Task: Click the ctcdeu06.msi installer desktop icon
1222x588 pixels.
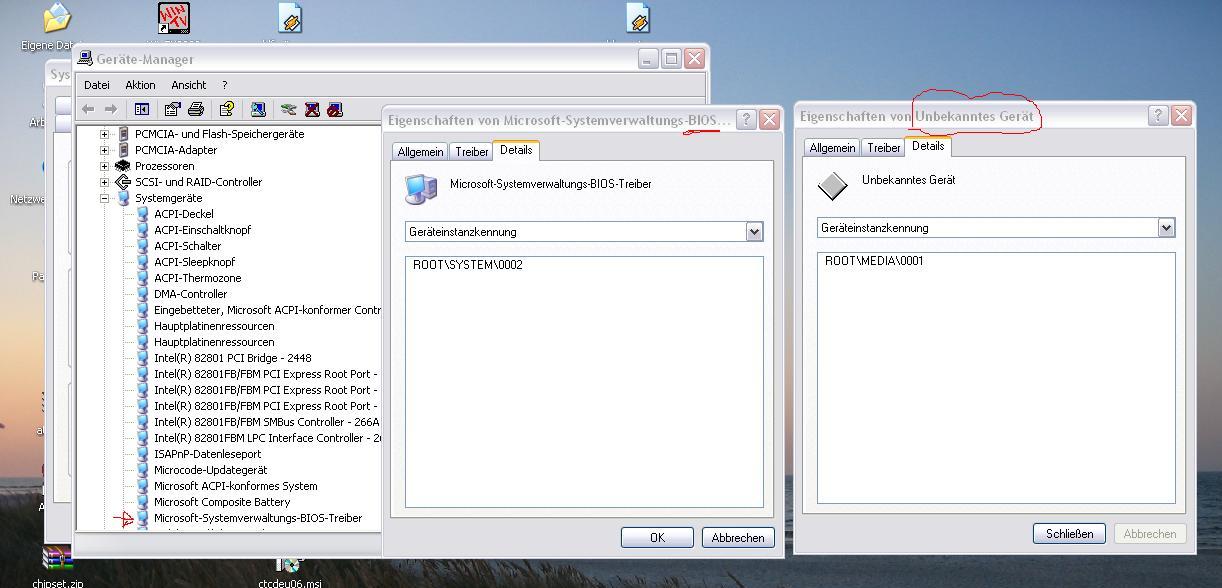Action: coord(289,565)
